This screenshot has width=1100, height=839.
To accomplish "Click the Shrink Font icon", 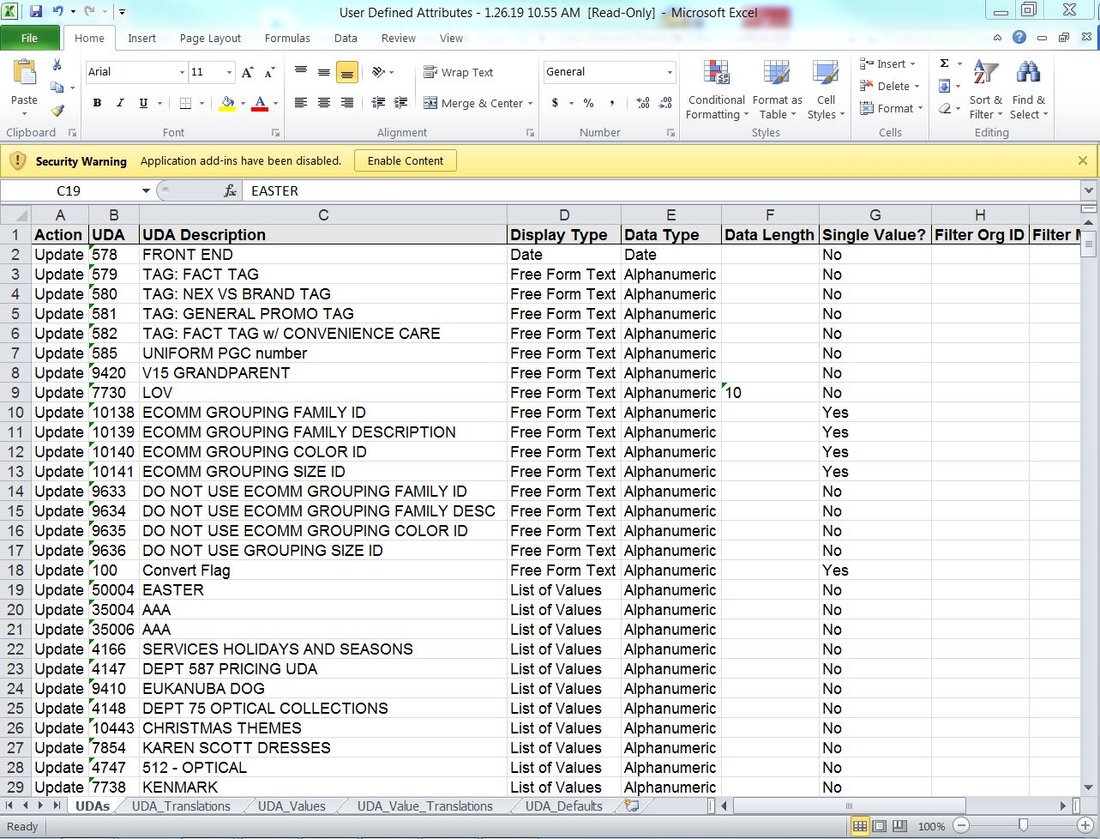I will [270, 72].
